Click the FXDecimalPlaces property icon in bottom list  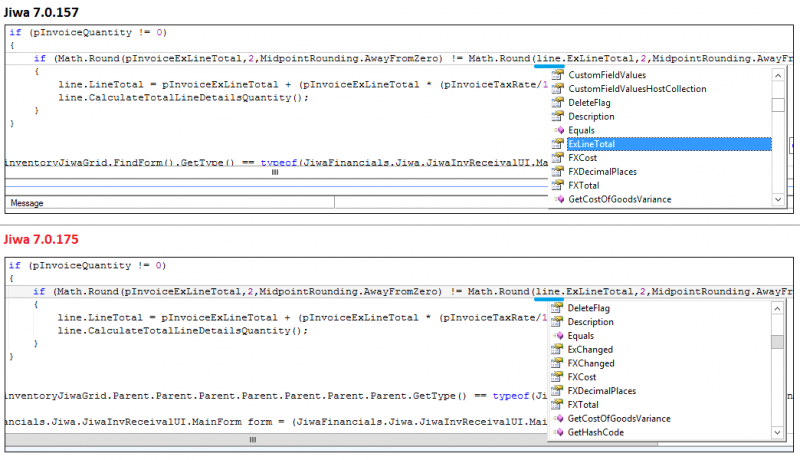(558, 391)
